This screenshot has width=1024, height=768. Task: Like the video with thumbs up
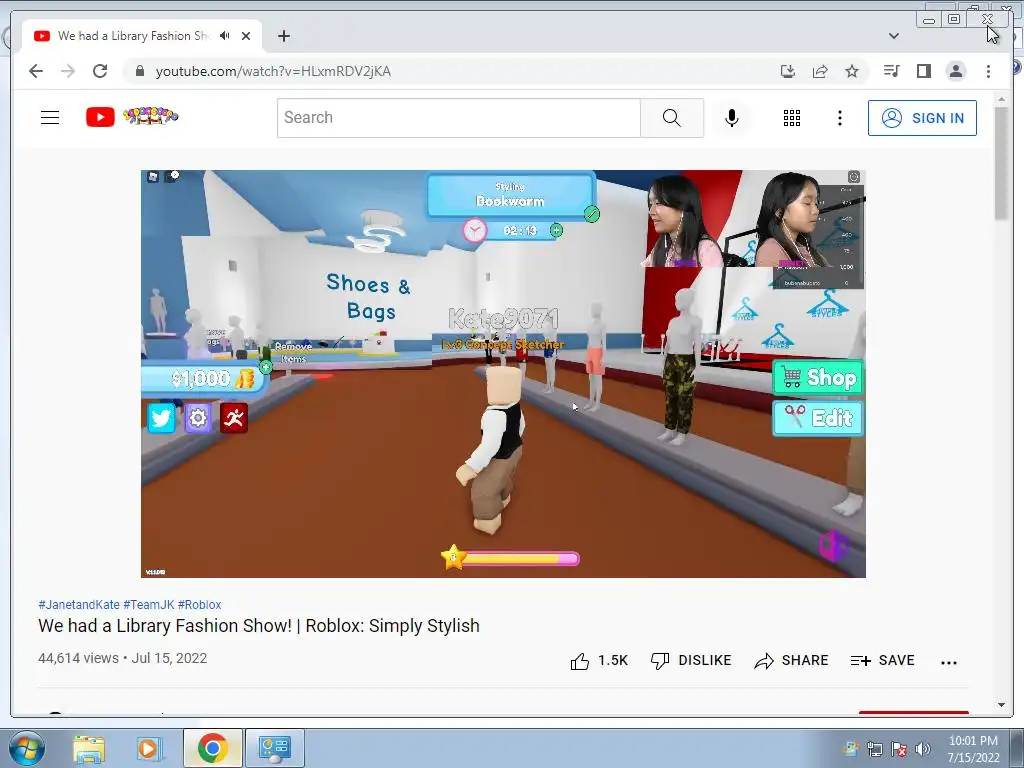coord(599,661)
